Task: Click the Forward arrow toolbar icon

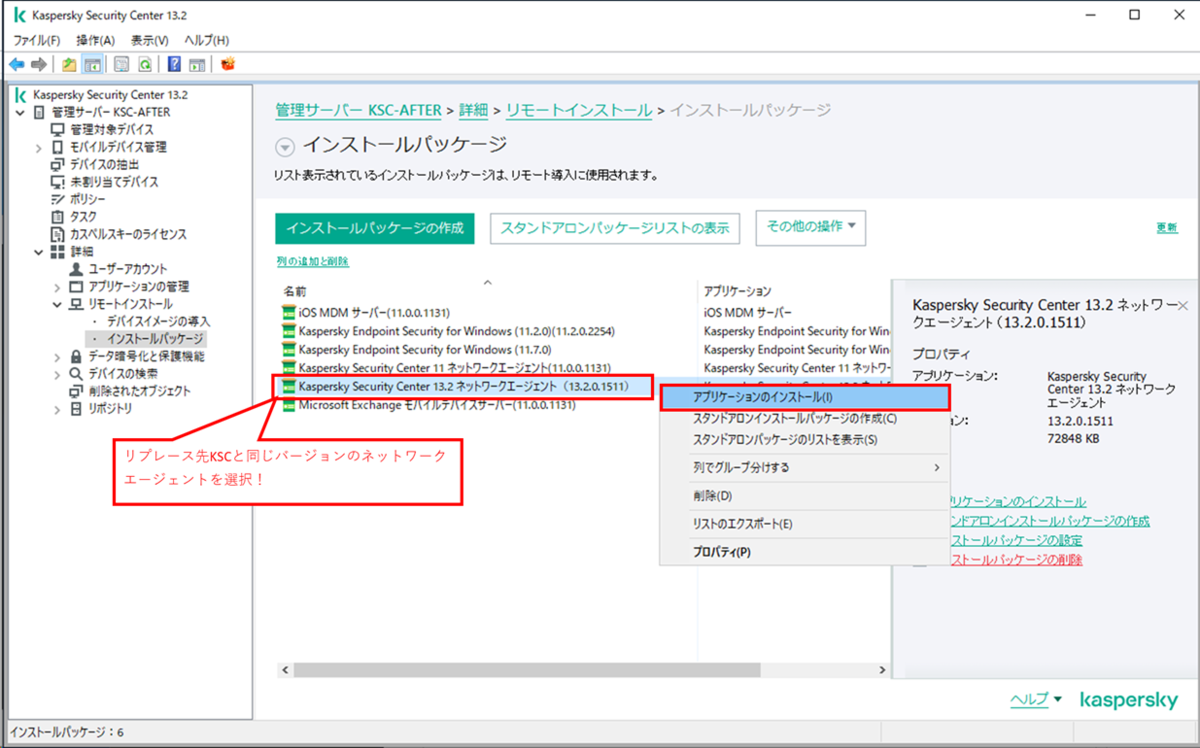Action: (39, 64)
